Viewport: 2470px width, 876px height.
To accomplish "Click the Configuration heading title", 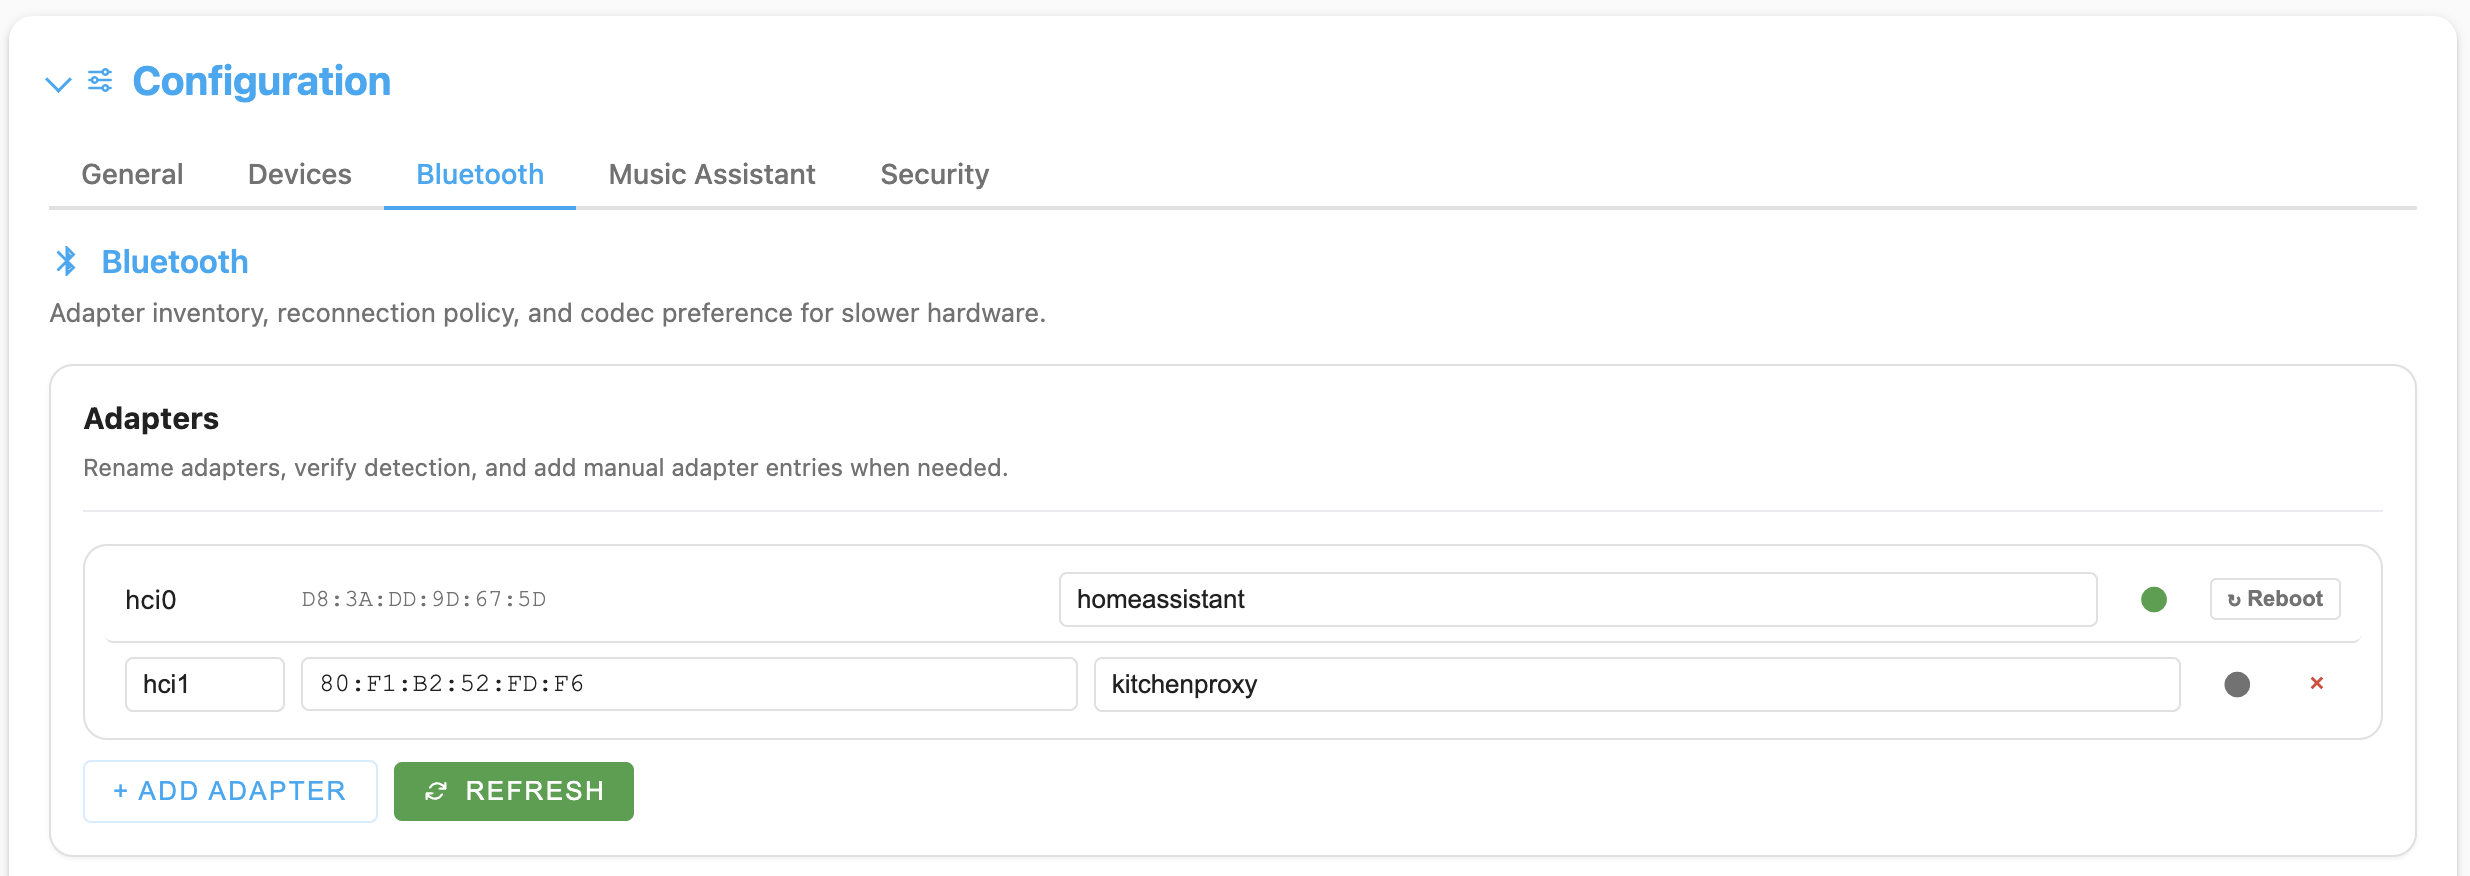I will pos(261,81).
